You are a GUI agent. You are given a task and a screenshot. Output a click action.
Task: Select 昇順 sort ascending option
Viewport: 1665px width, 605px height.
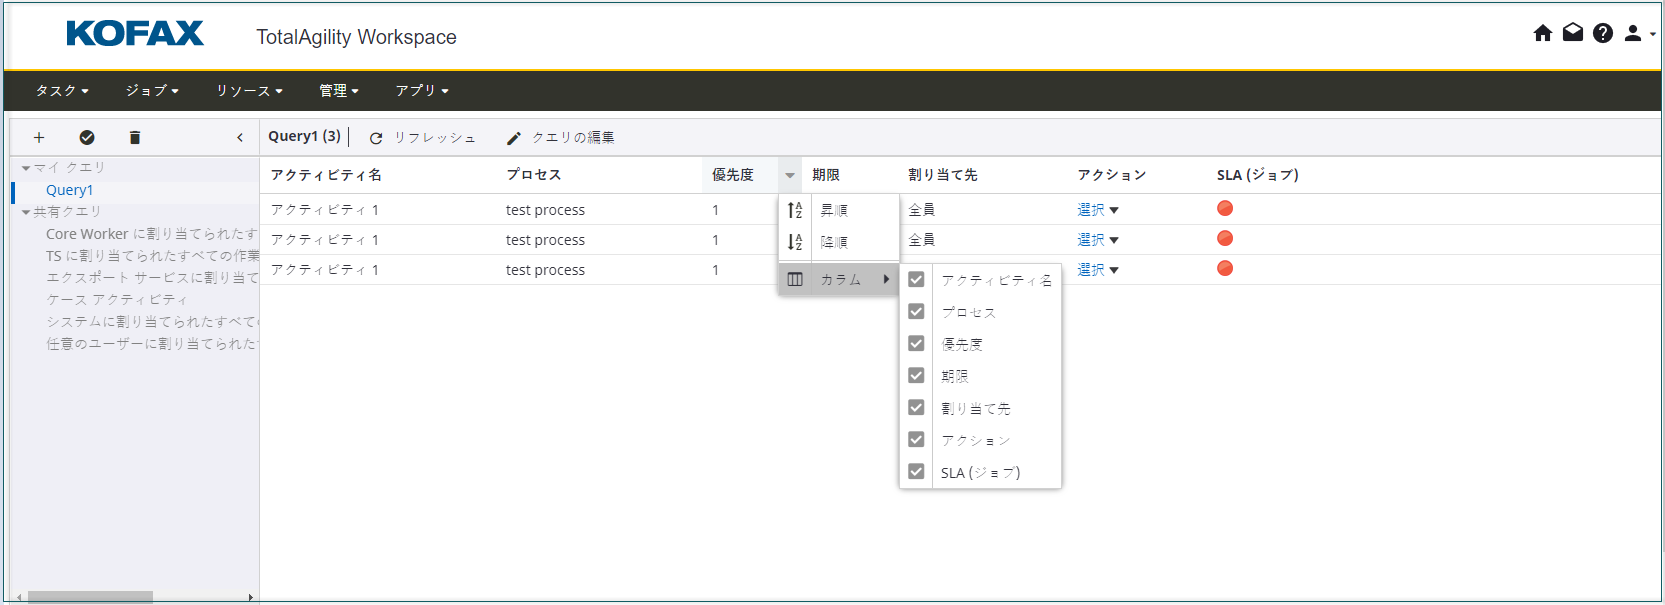pyautogui.click(x=834, y=210)
